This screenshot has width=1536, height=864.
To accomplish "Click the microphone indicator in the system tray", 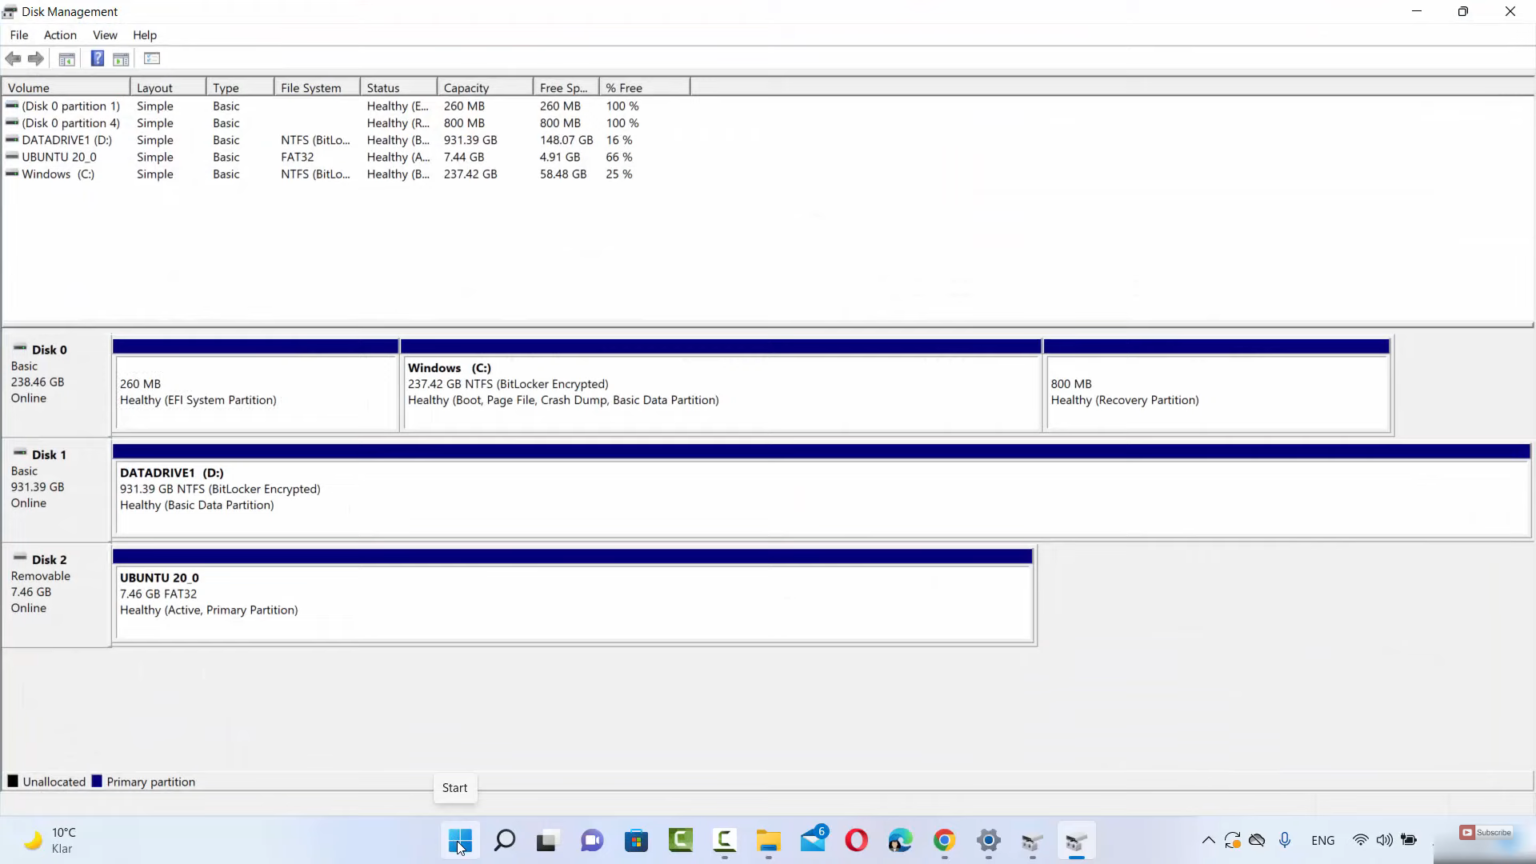I will pyautogui.click(x=1285, y=840).
